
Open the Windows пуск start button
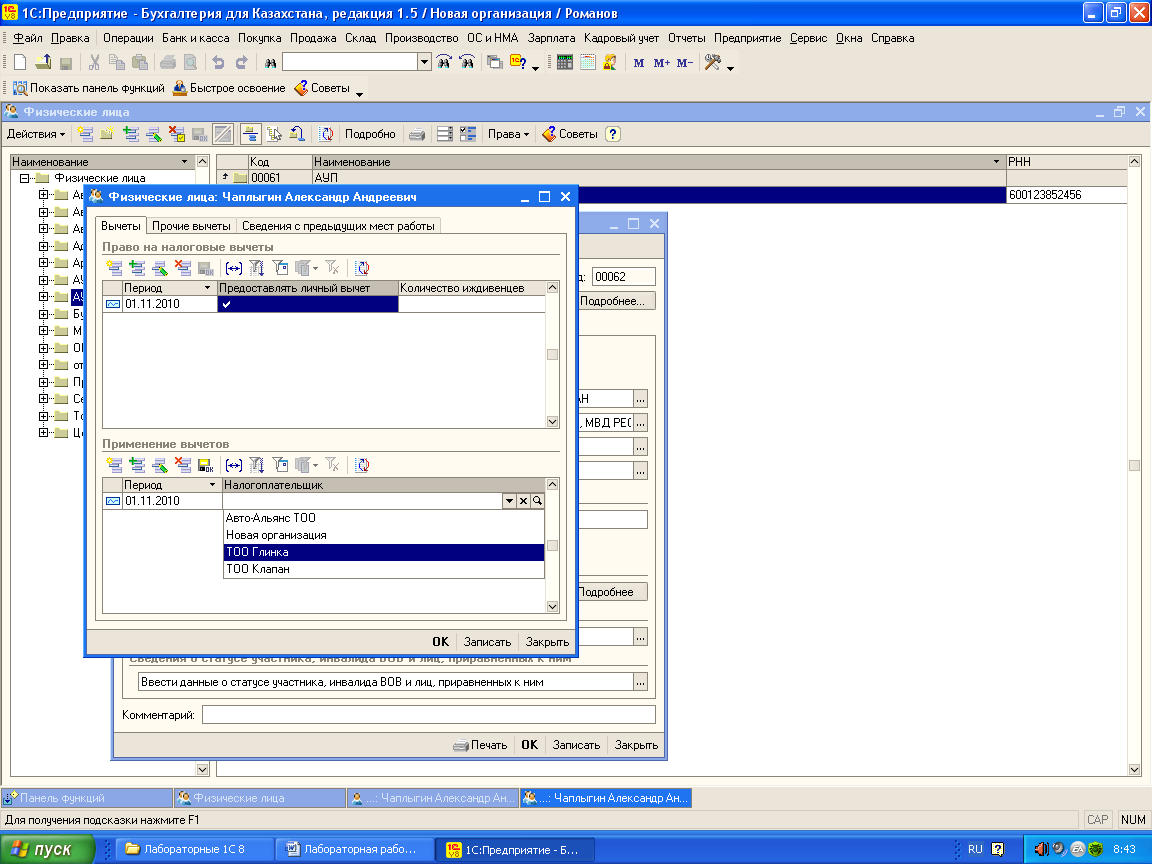[48, 849]
